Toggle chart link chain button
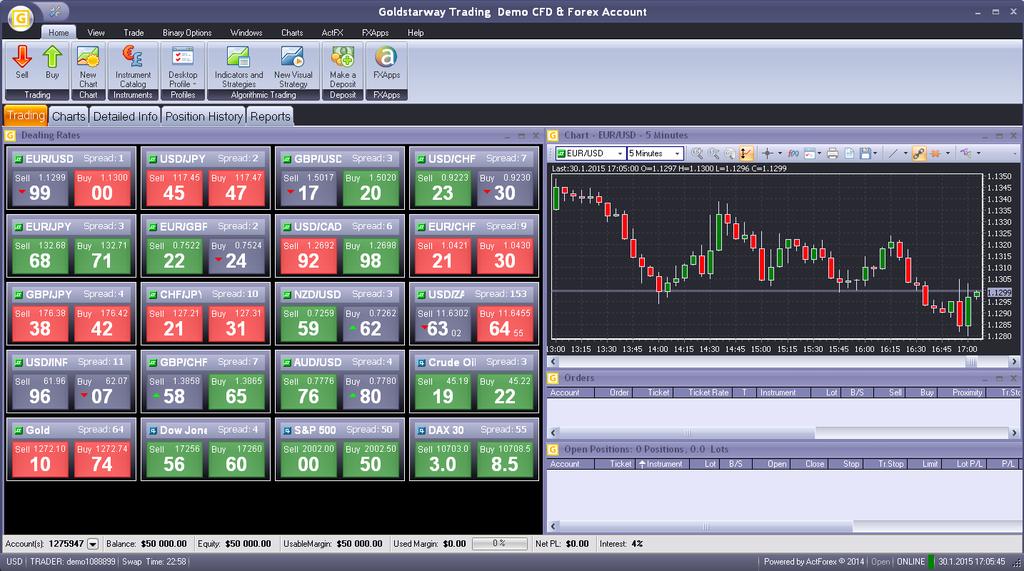 pos(919,154)
